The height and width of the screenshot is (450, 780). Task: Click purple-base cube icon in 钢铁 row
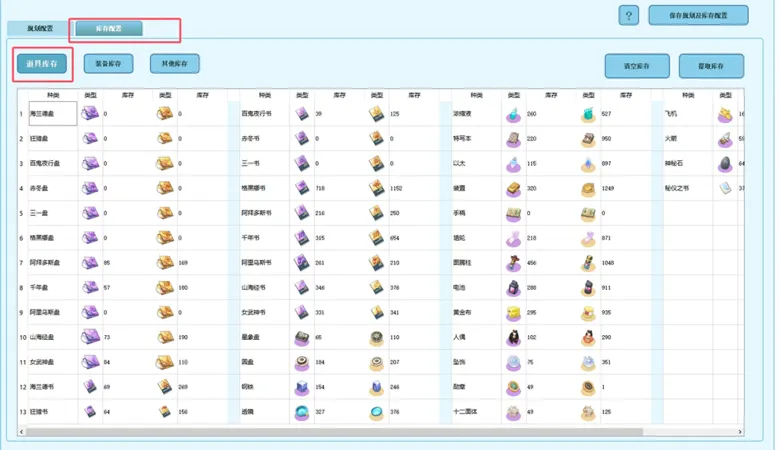(302, 387)
